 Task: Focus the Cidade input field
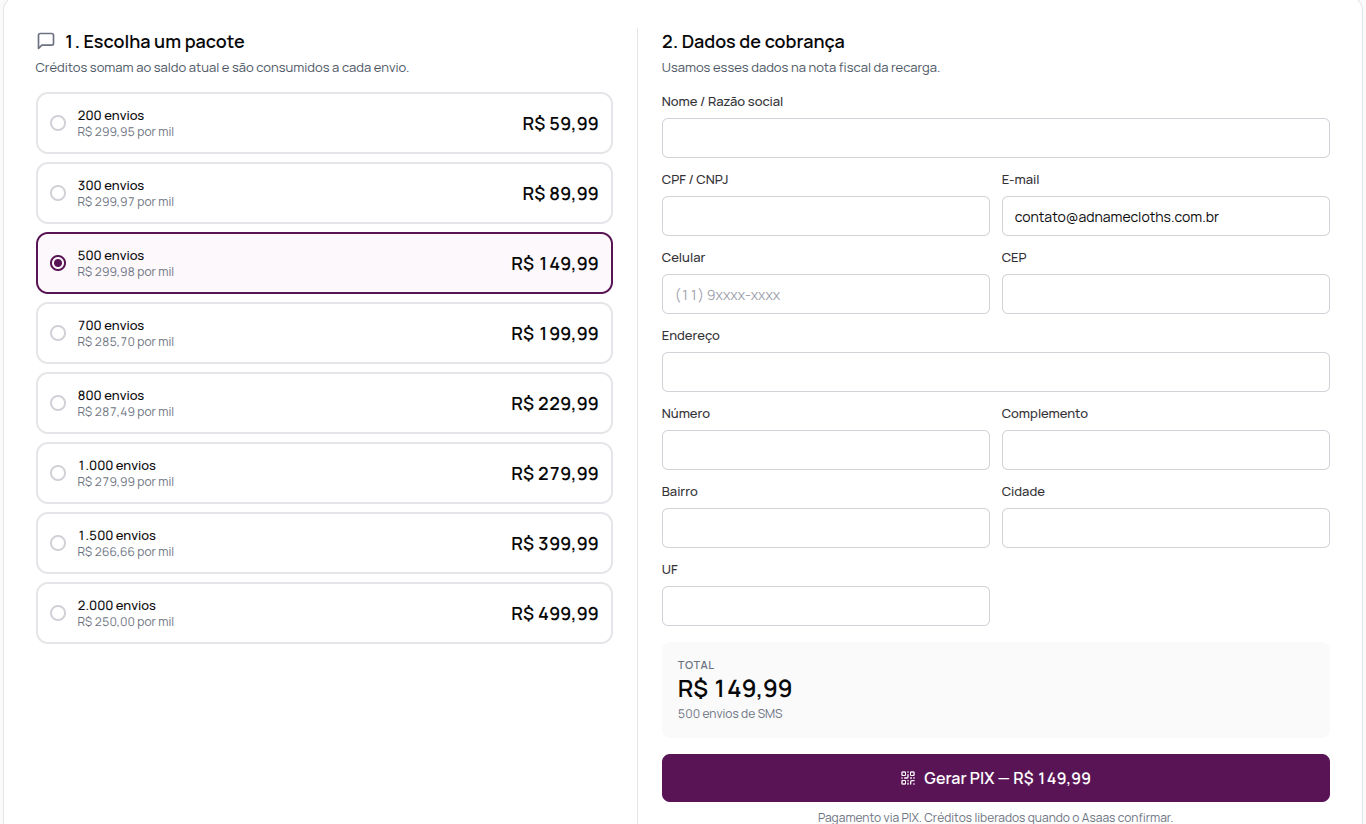click(1165, 528)
